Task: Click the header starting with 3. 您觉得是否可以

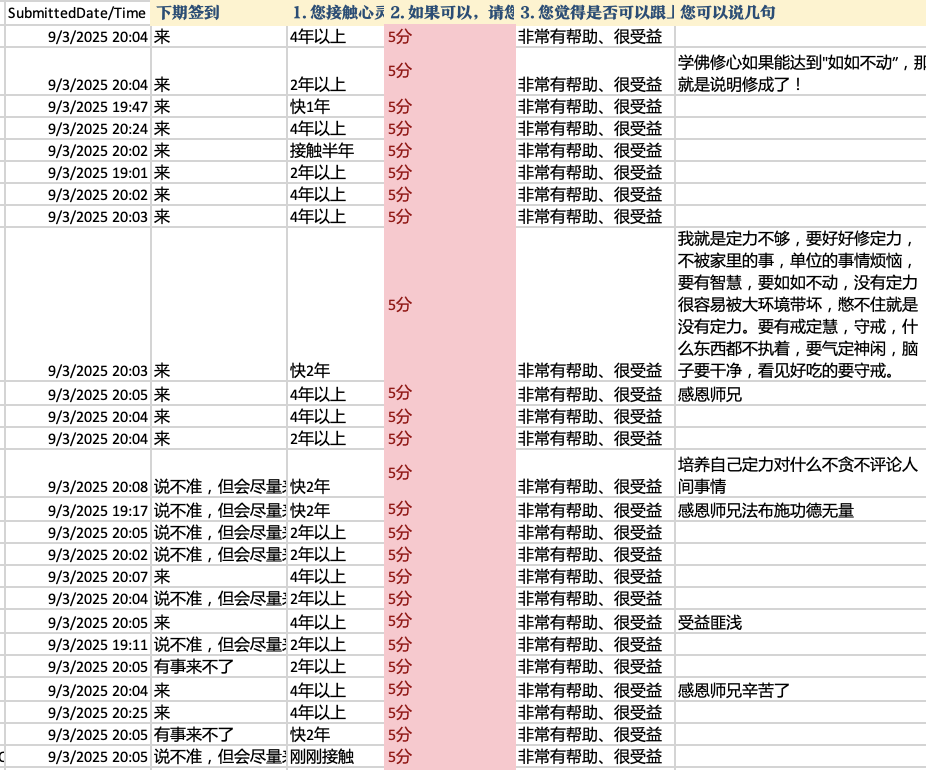Action: pos(595,12)
